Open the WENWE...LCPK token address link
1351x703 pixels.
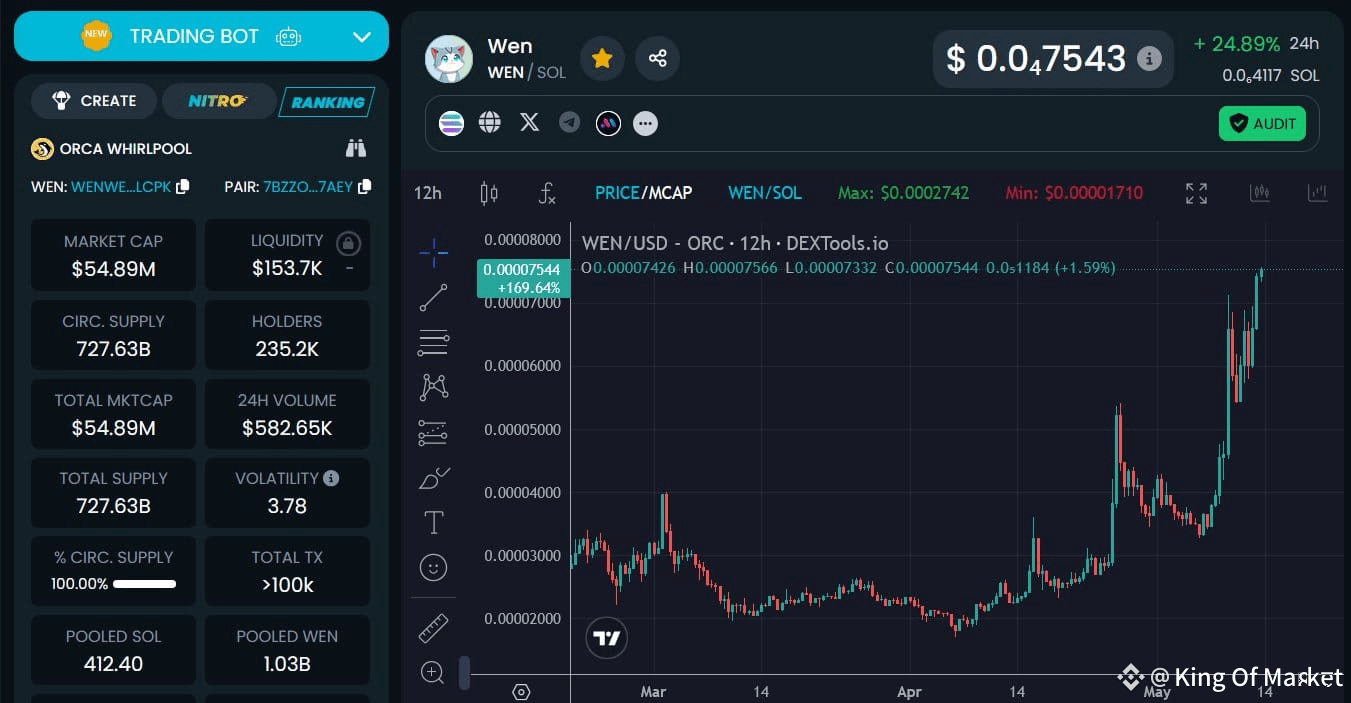[x=121, y=187]
